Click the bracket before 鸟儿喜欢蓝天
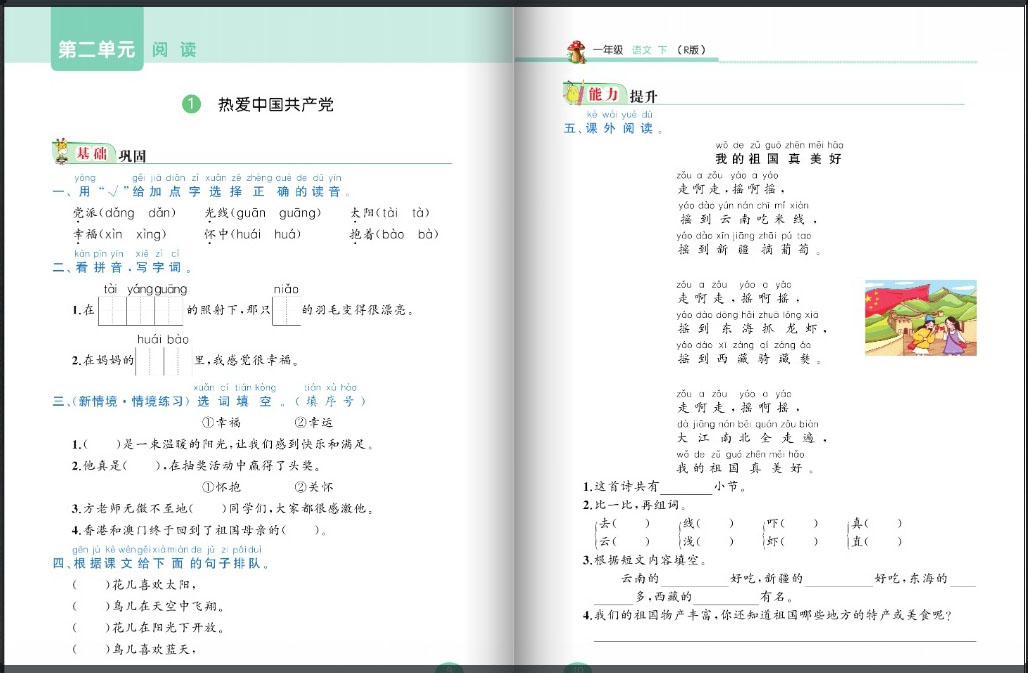 click(x=91, y=649)
